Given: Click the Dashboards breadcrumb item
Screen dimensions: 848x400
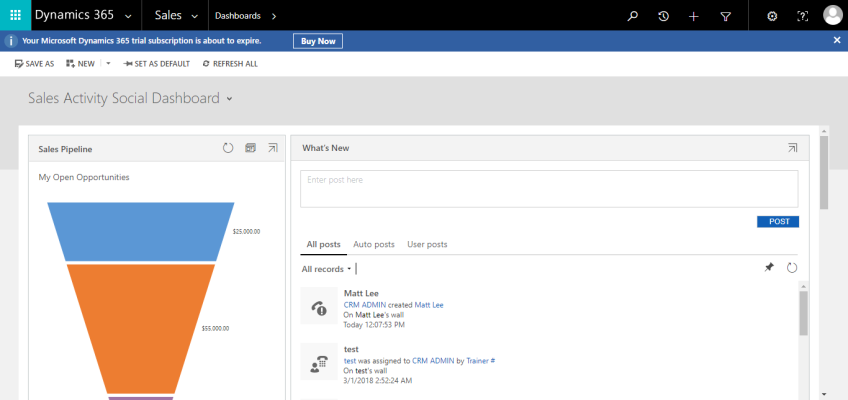Looking at the screenshot, I should pos(237,16).
